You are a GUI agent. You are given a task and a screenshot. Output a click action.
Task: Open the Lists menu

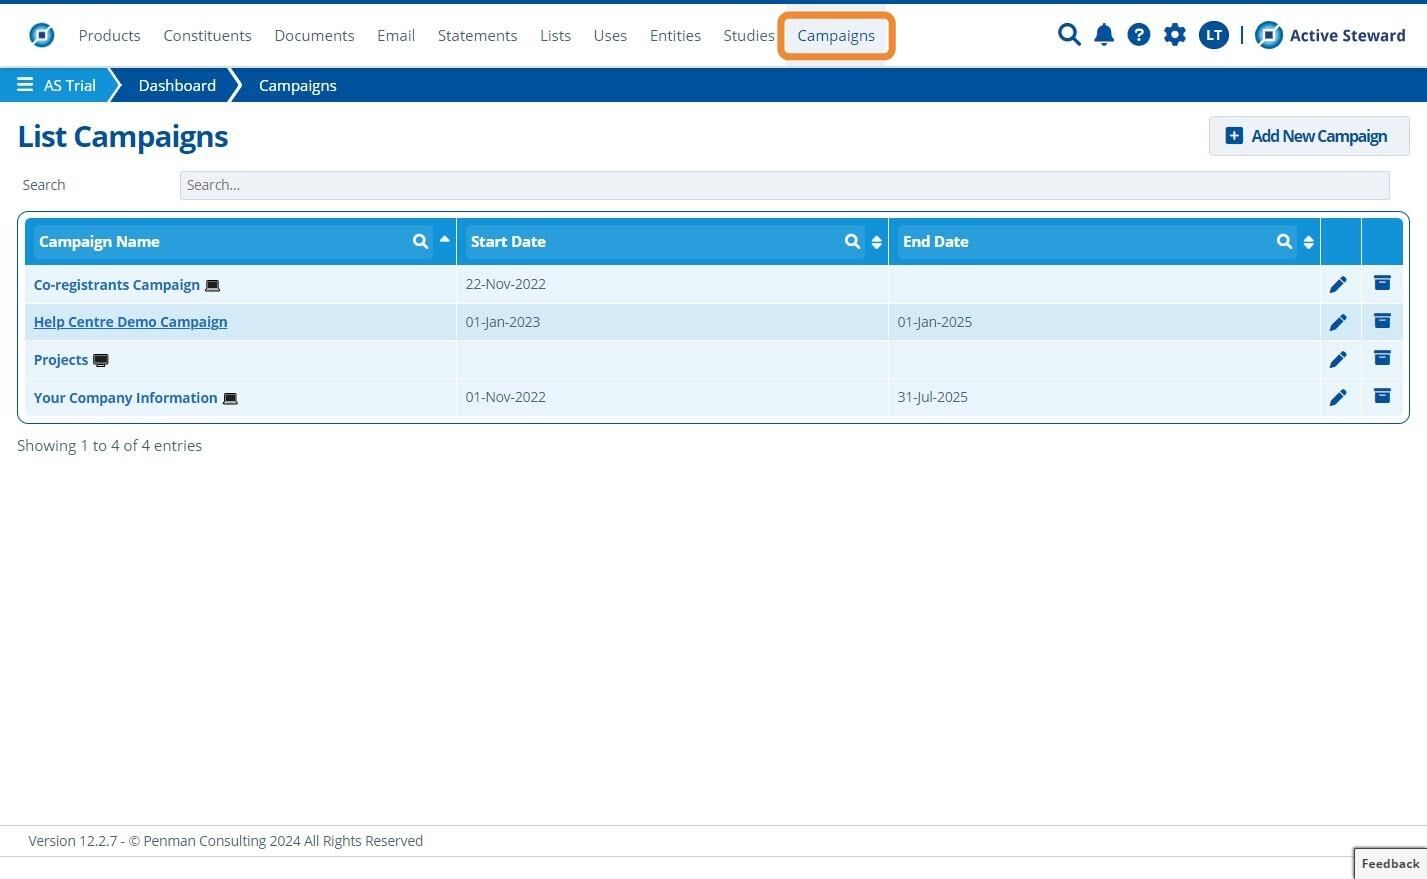click(x=555, y=35)
